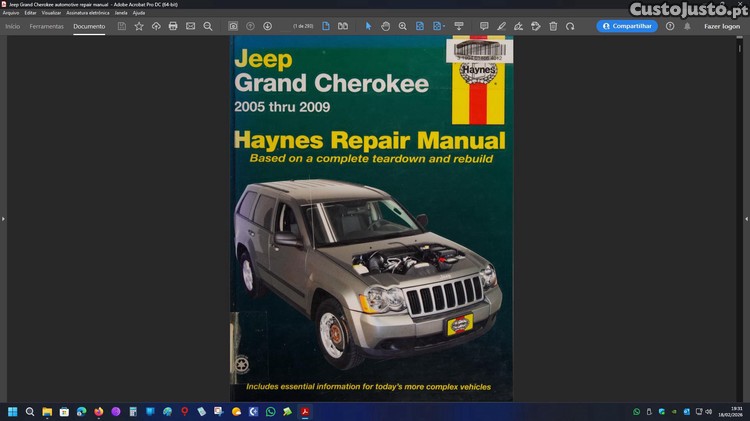Click the Delete trash icon
This screenshot has height=421, width=750.
point(553,26)
